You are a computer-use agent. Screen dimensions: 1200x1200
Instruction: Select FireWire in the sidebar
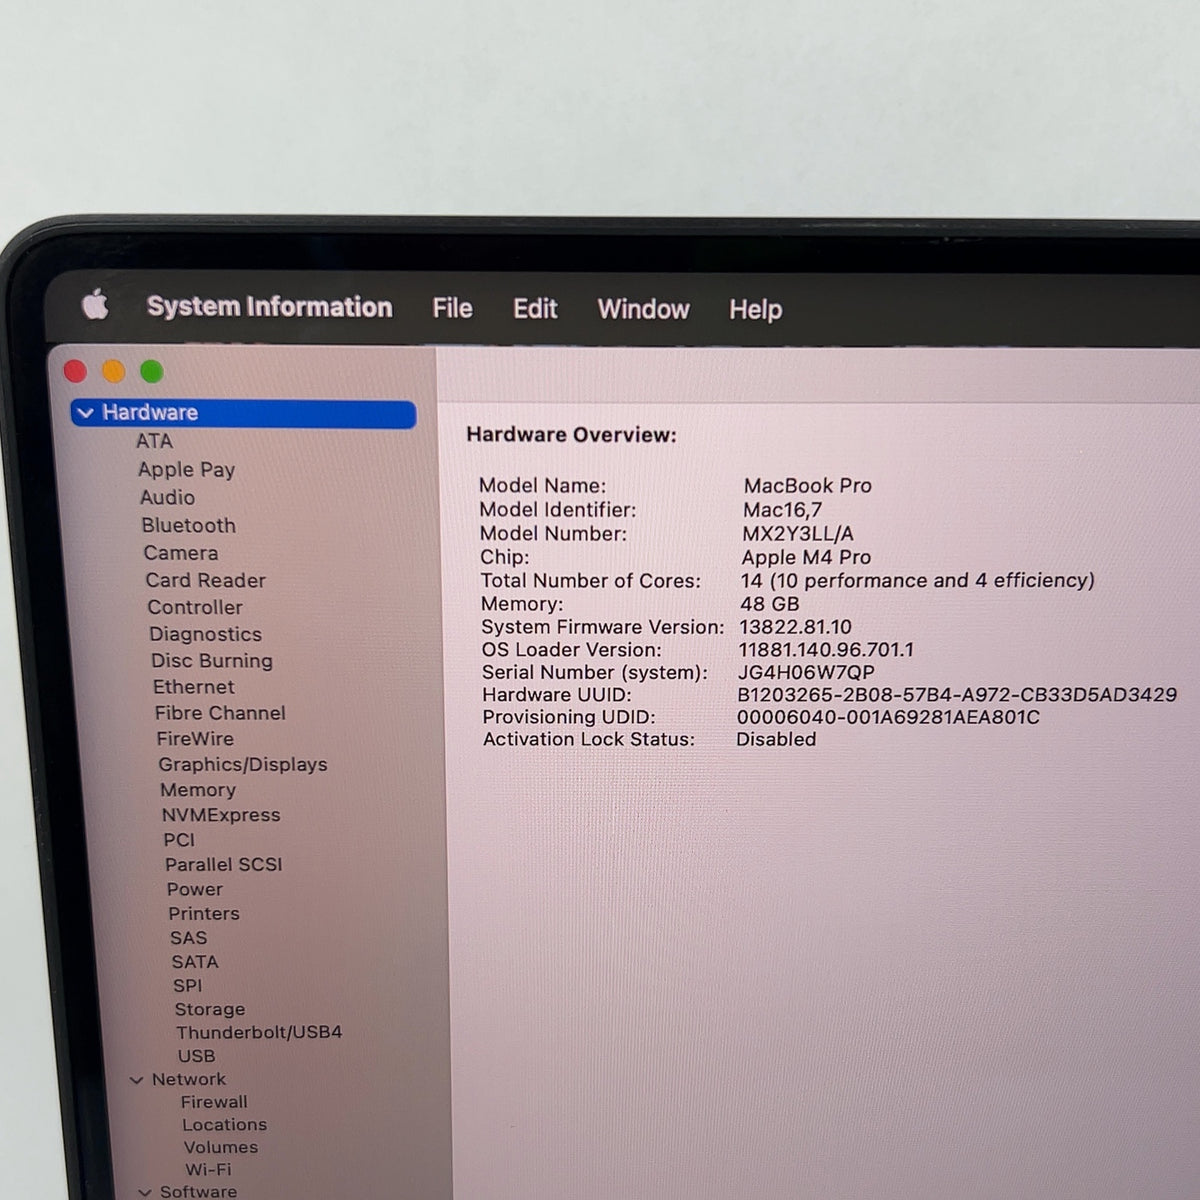point(195,739)
